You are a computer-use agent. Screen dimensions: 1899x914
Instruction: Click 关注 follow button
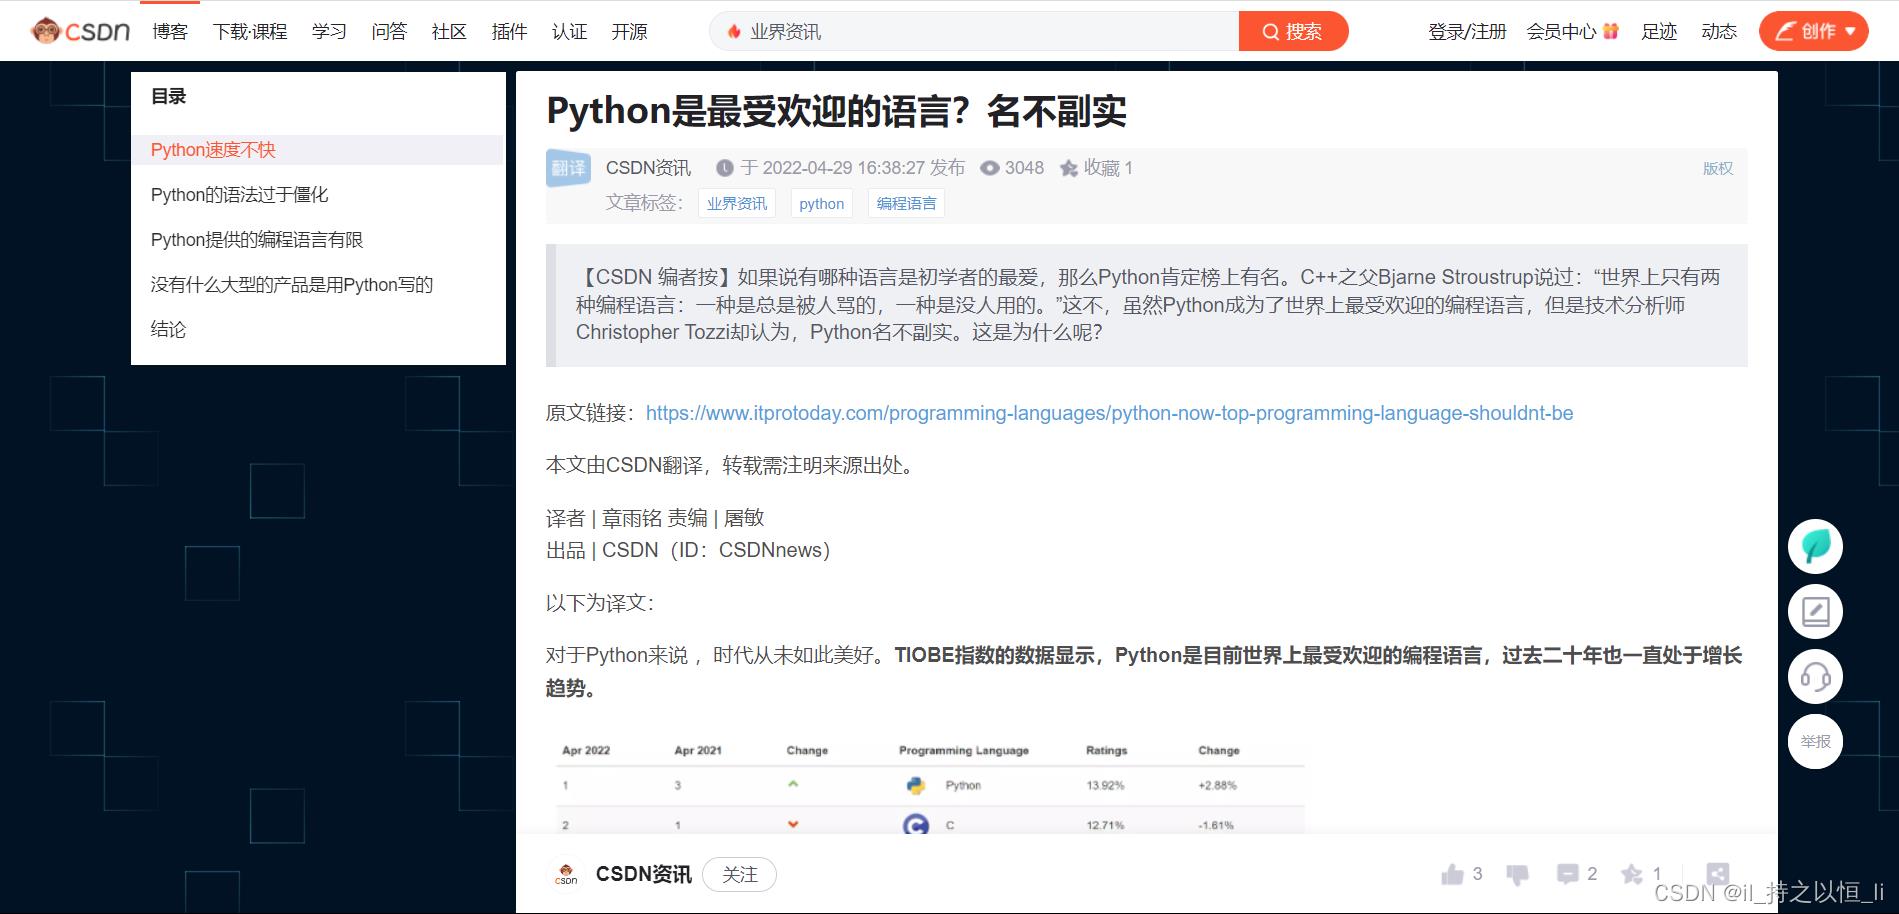[739, 874]
